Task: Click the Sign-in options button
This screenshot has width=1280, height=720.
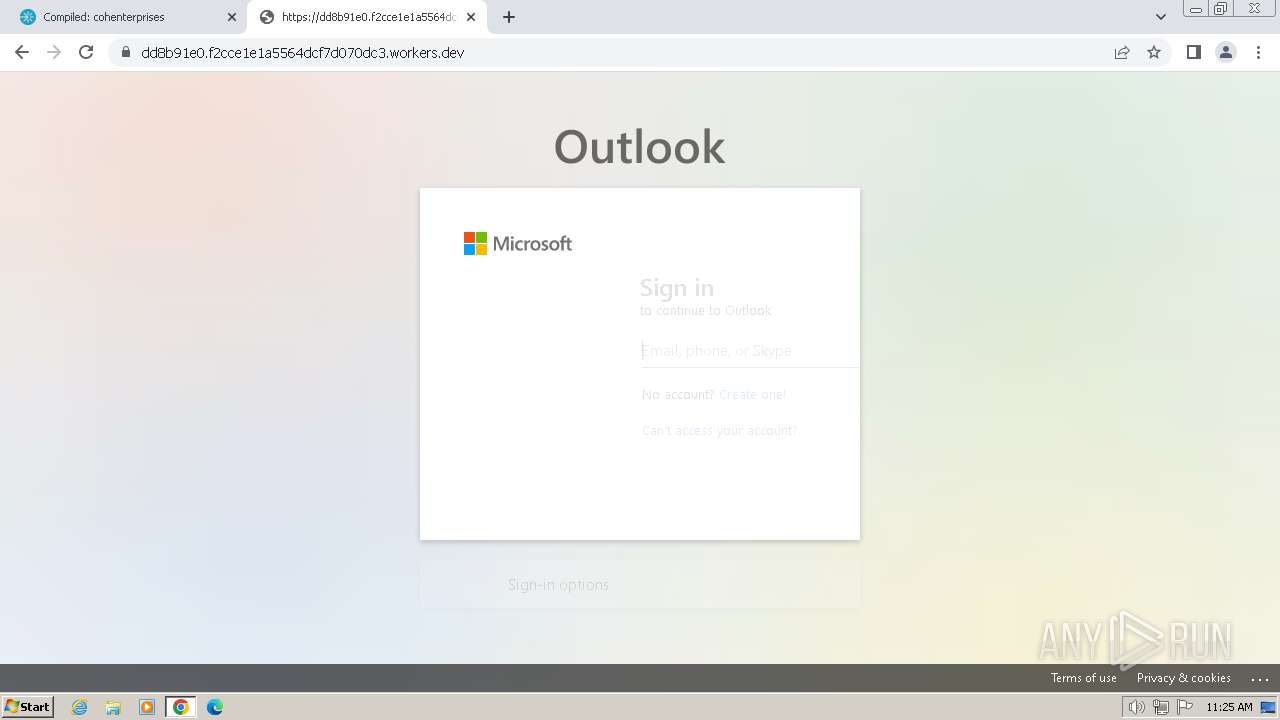Action: 640,585
